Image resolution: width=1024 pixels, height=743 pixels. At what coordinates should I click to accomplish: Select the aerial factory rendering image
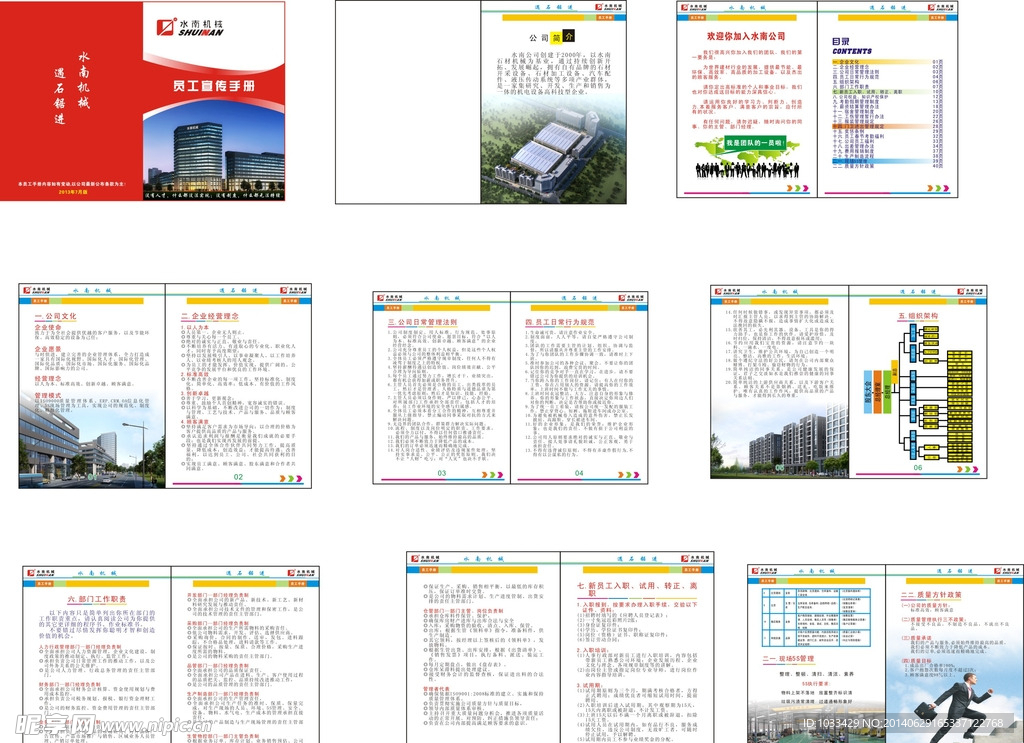pos(553,149)
